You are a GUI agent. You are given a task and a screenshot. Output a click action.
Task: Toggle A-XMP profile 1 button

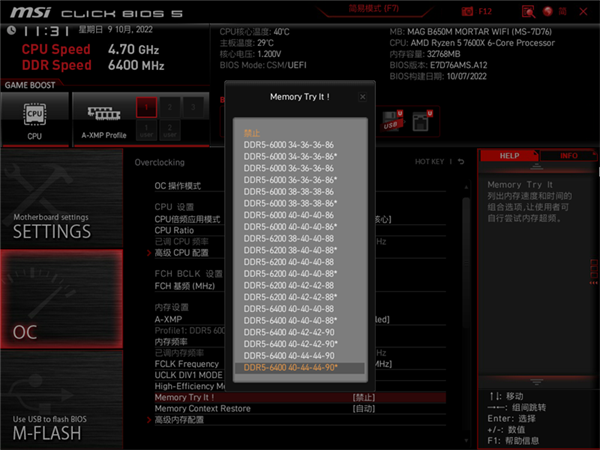pyautogui.click(x=146, y=108)
